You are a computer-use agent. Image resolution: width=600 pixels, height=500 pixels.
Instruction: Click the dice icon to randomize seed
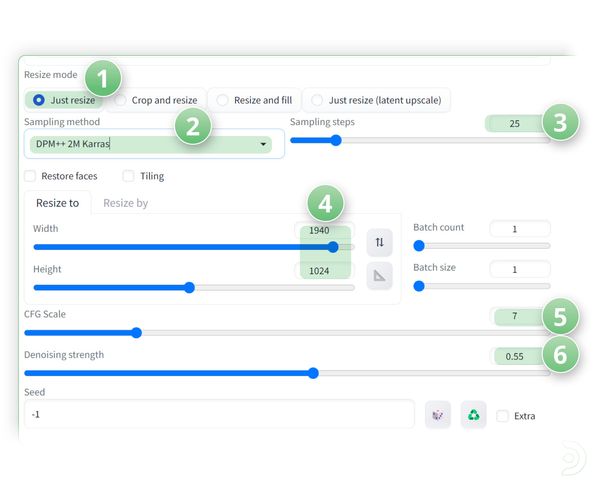[x=437, y=415]
